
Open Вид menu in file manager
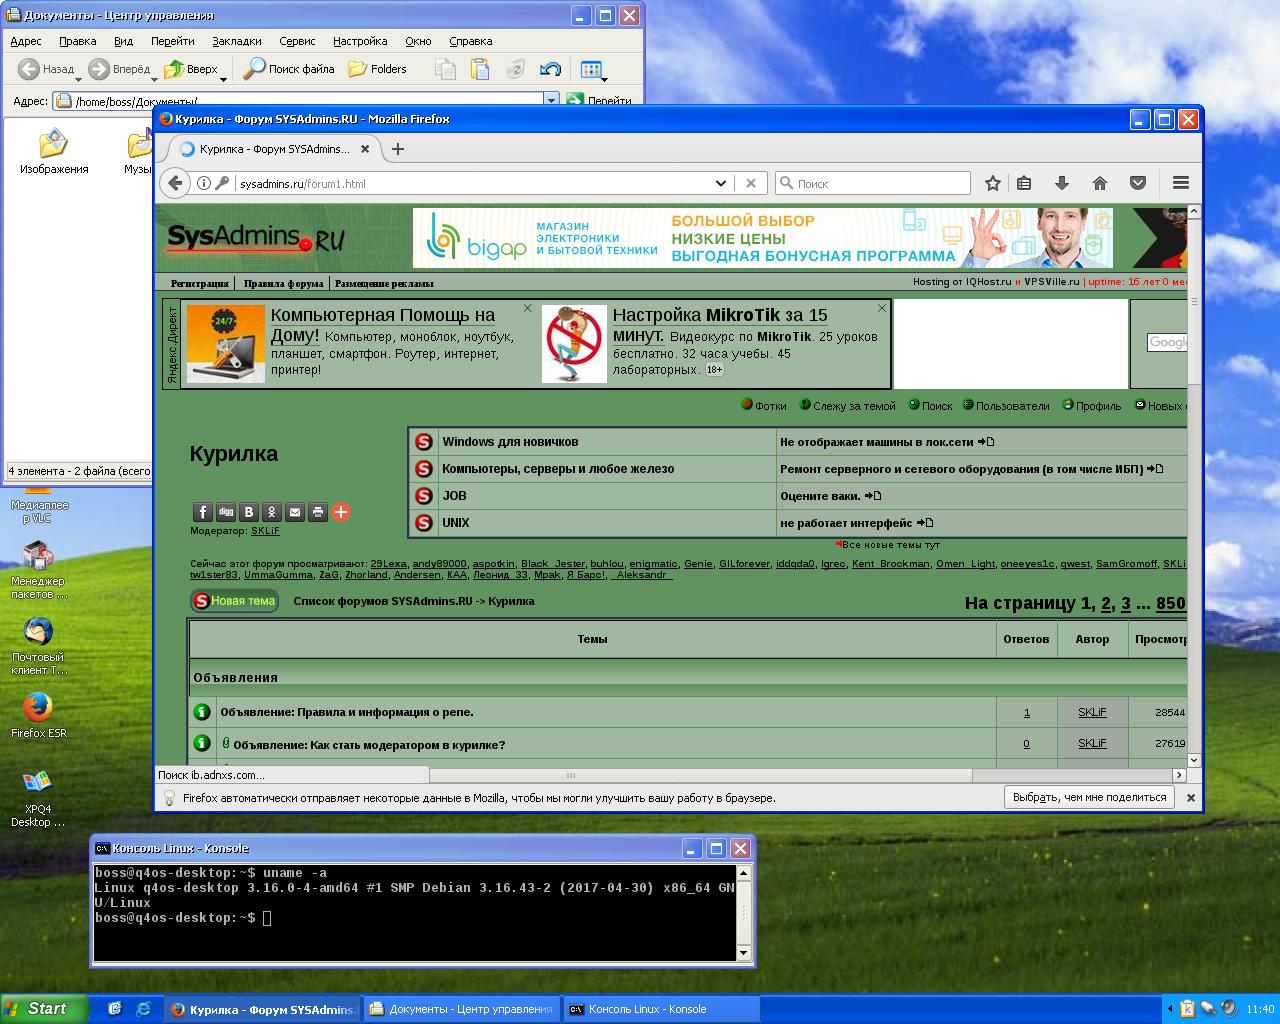123,41
